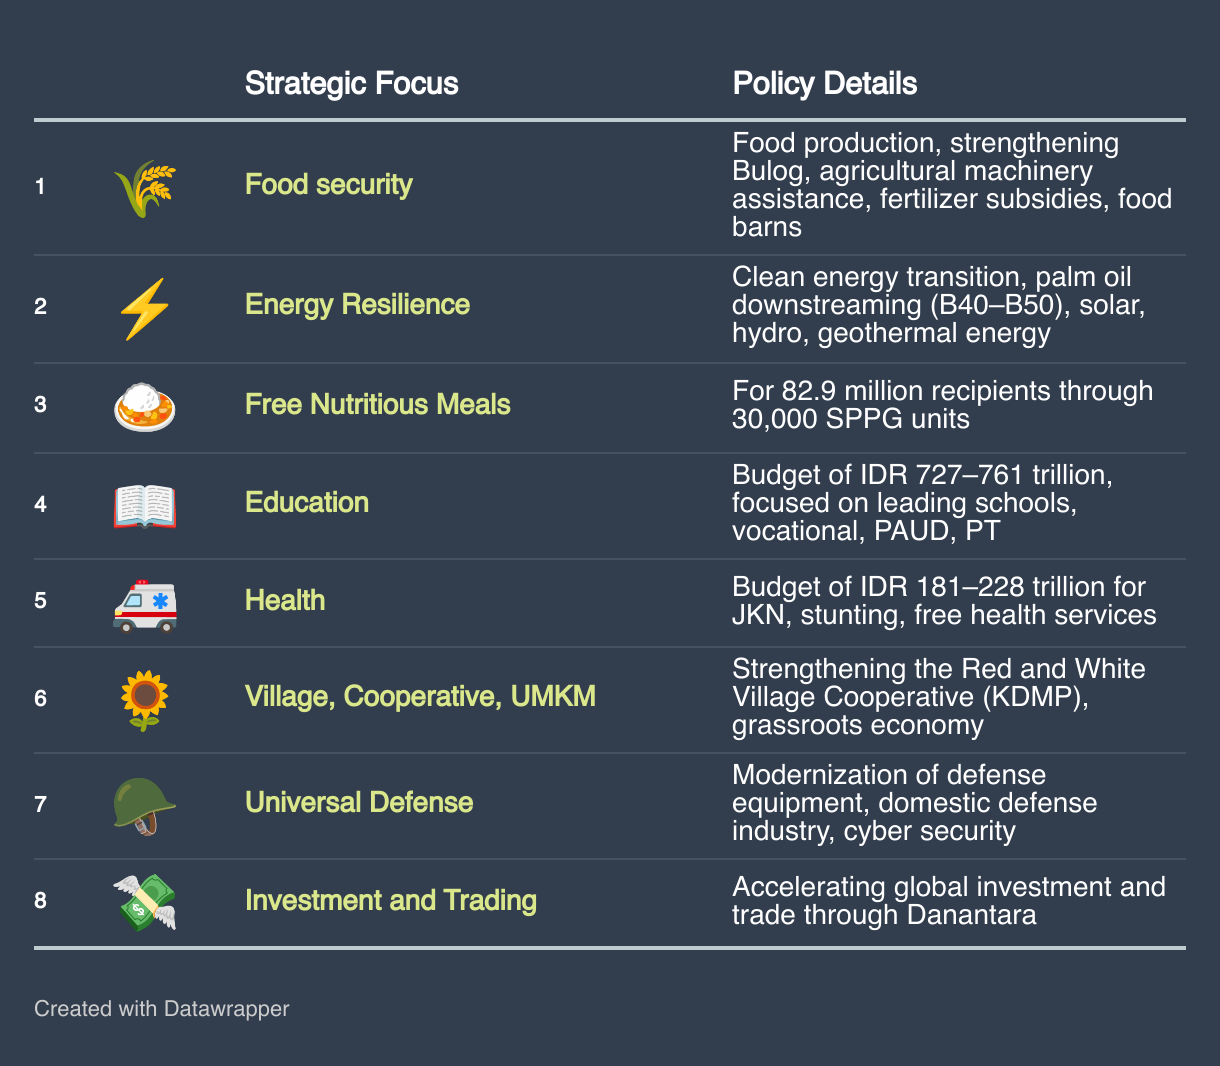Screen dimensions: 1220x1066
Task: Click the sunflower Village Cooperative icon
Action: pyautogui.click(x=145, y=700)
